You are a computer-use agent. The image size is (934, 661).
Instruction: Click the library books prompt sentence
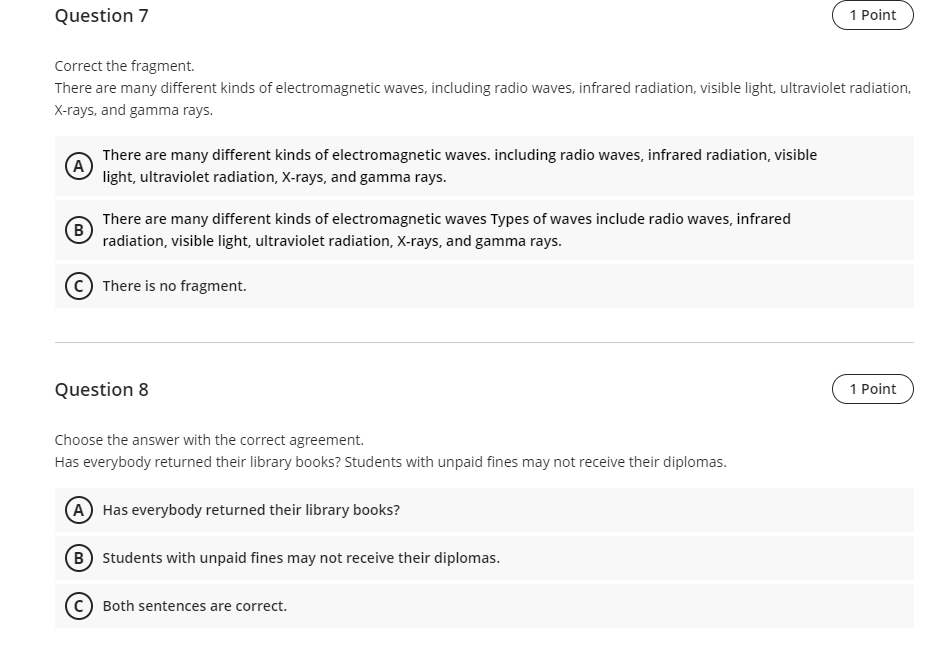(x=391, y=461)
